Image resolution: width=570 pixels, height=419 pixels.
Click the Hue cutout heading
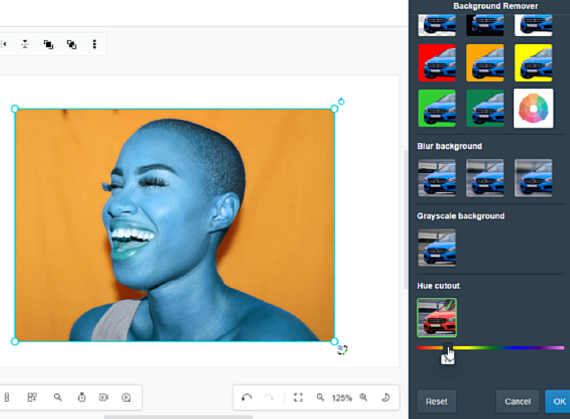438,286
